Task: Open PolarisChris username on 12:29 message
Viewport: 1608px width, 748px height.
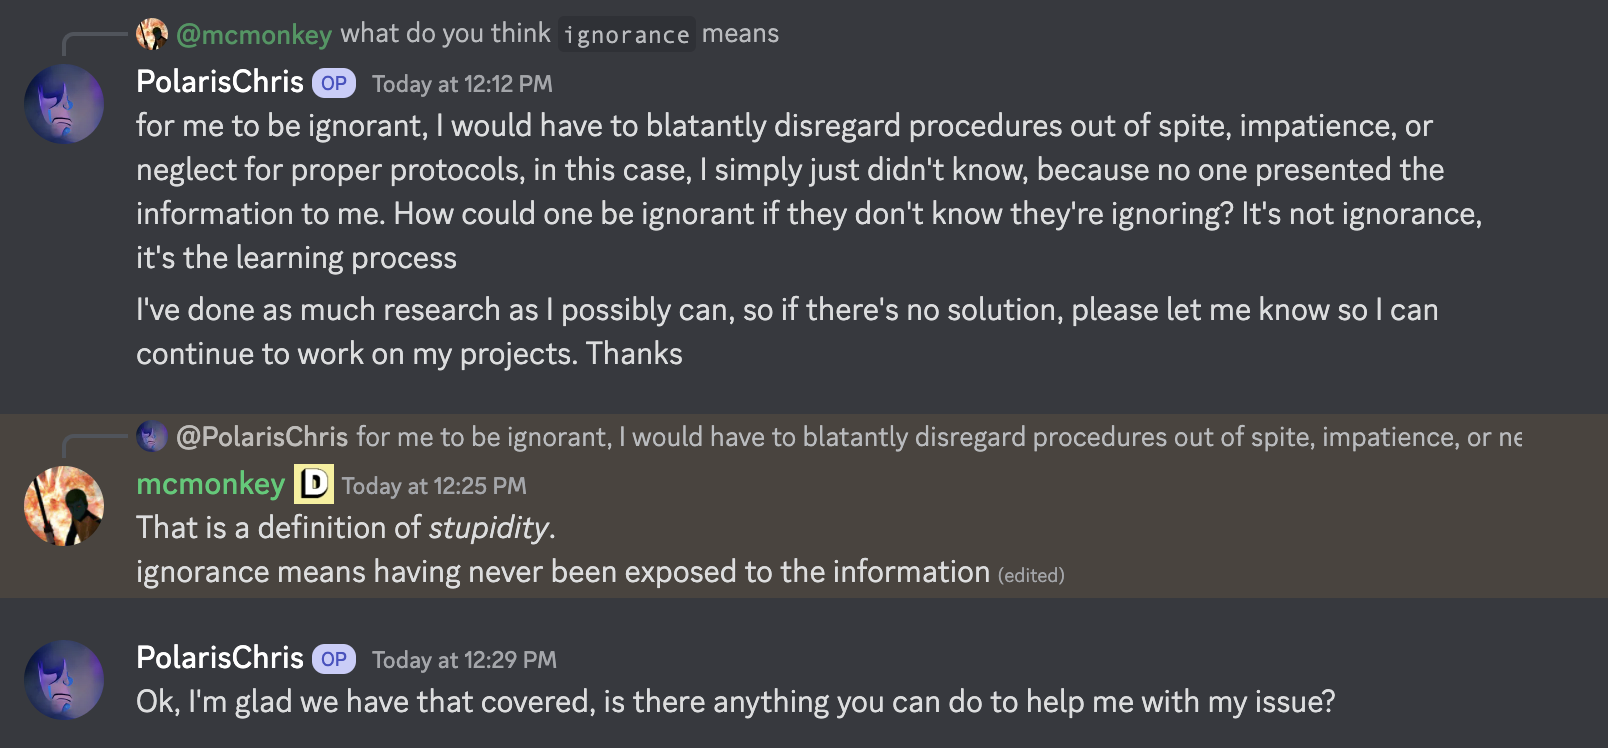Action: coord(220,658)
